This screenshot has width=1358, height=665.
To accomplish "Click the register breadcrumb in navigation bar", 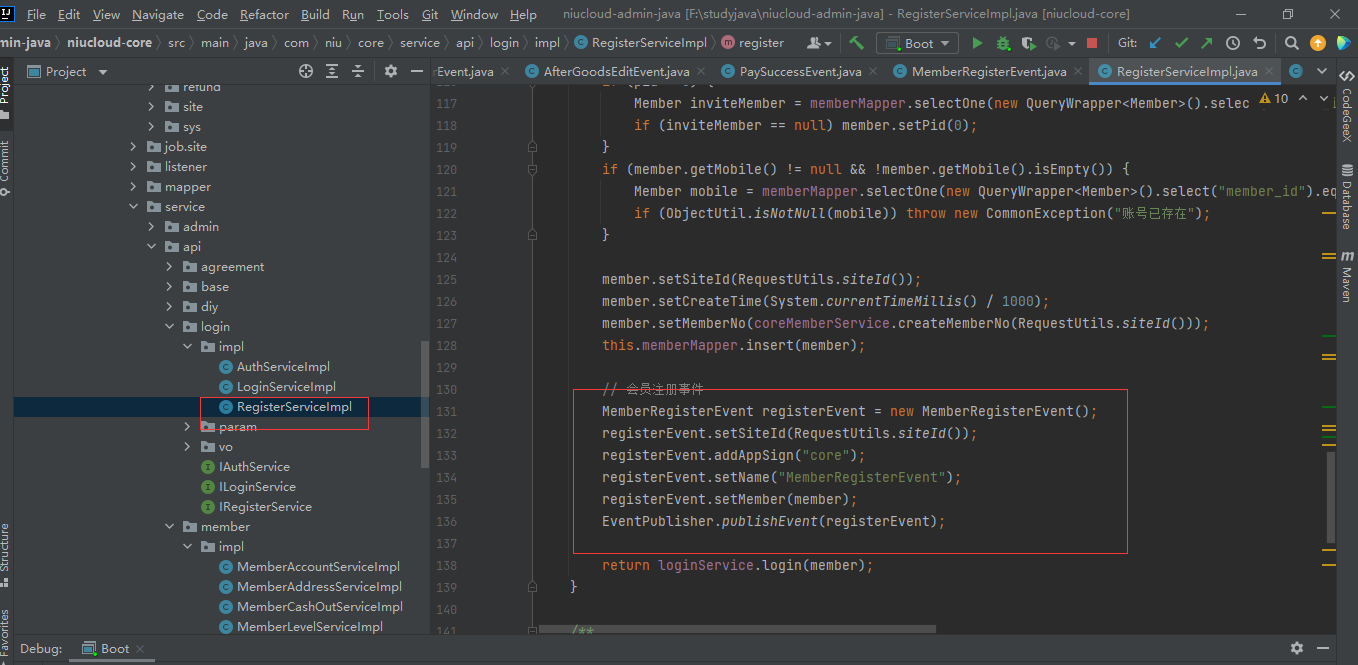I will (x=761, y=43).
